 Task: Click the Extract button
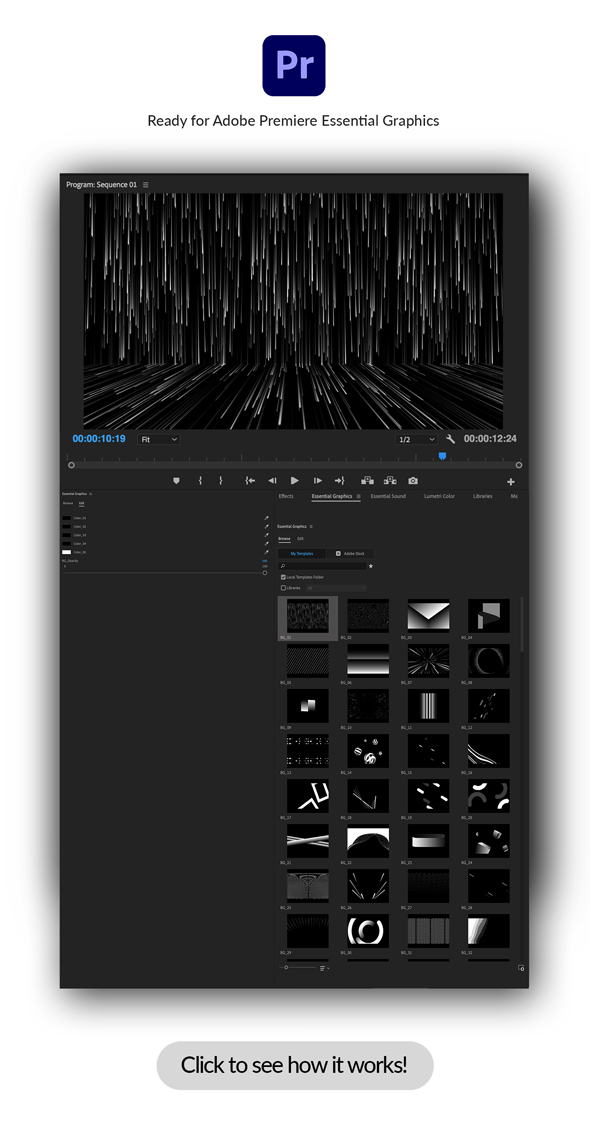(x=390, y=481)
